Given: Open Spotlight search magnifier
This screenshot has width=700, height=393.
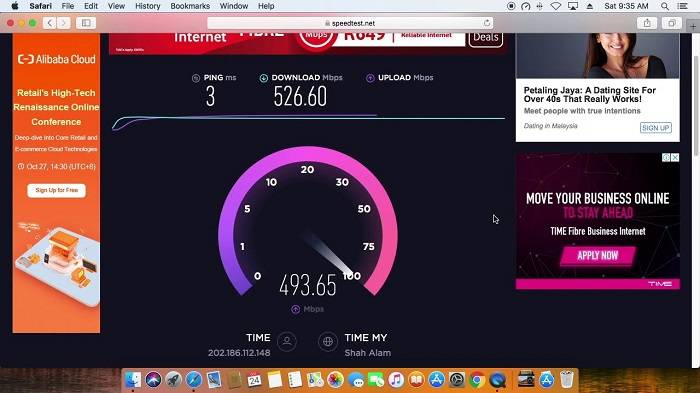Looking at the screenshot, I should point(665,6).
